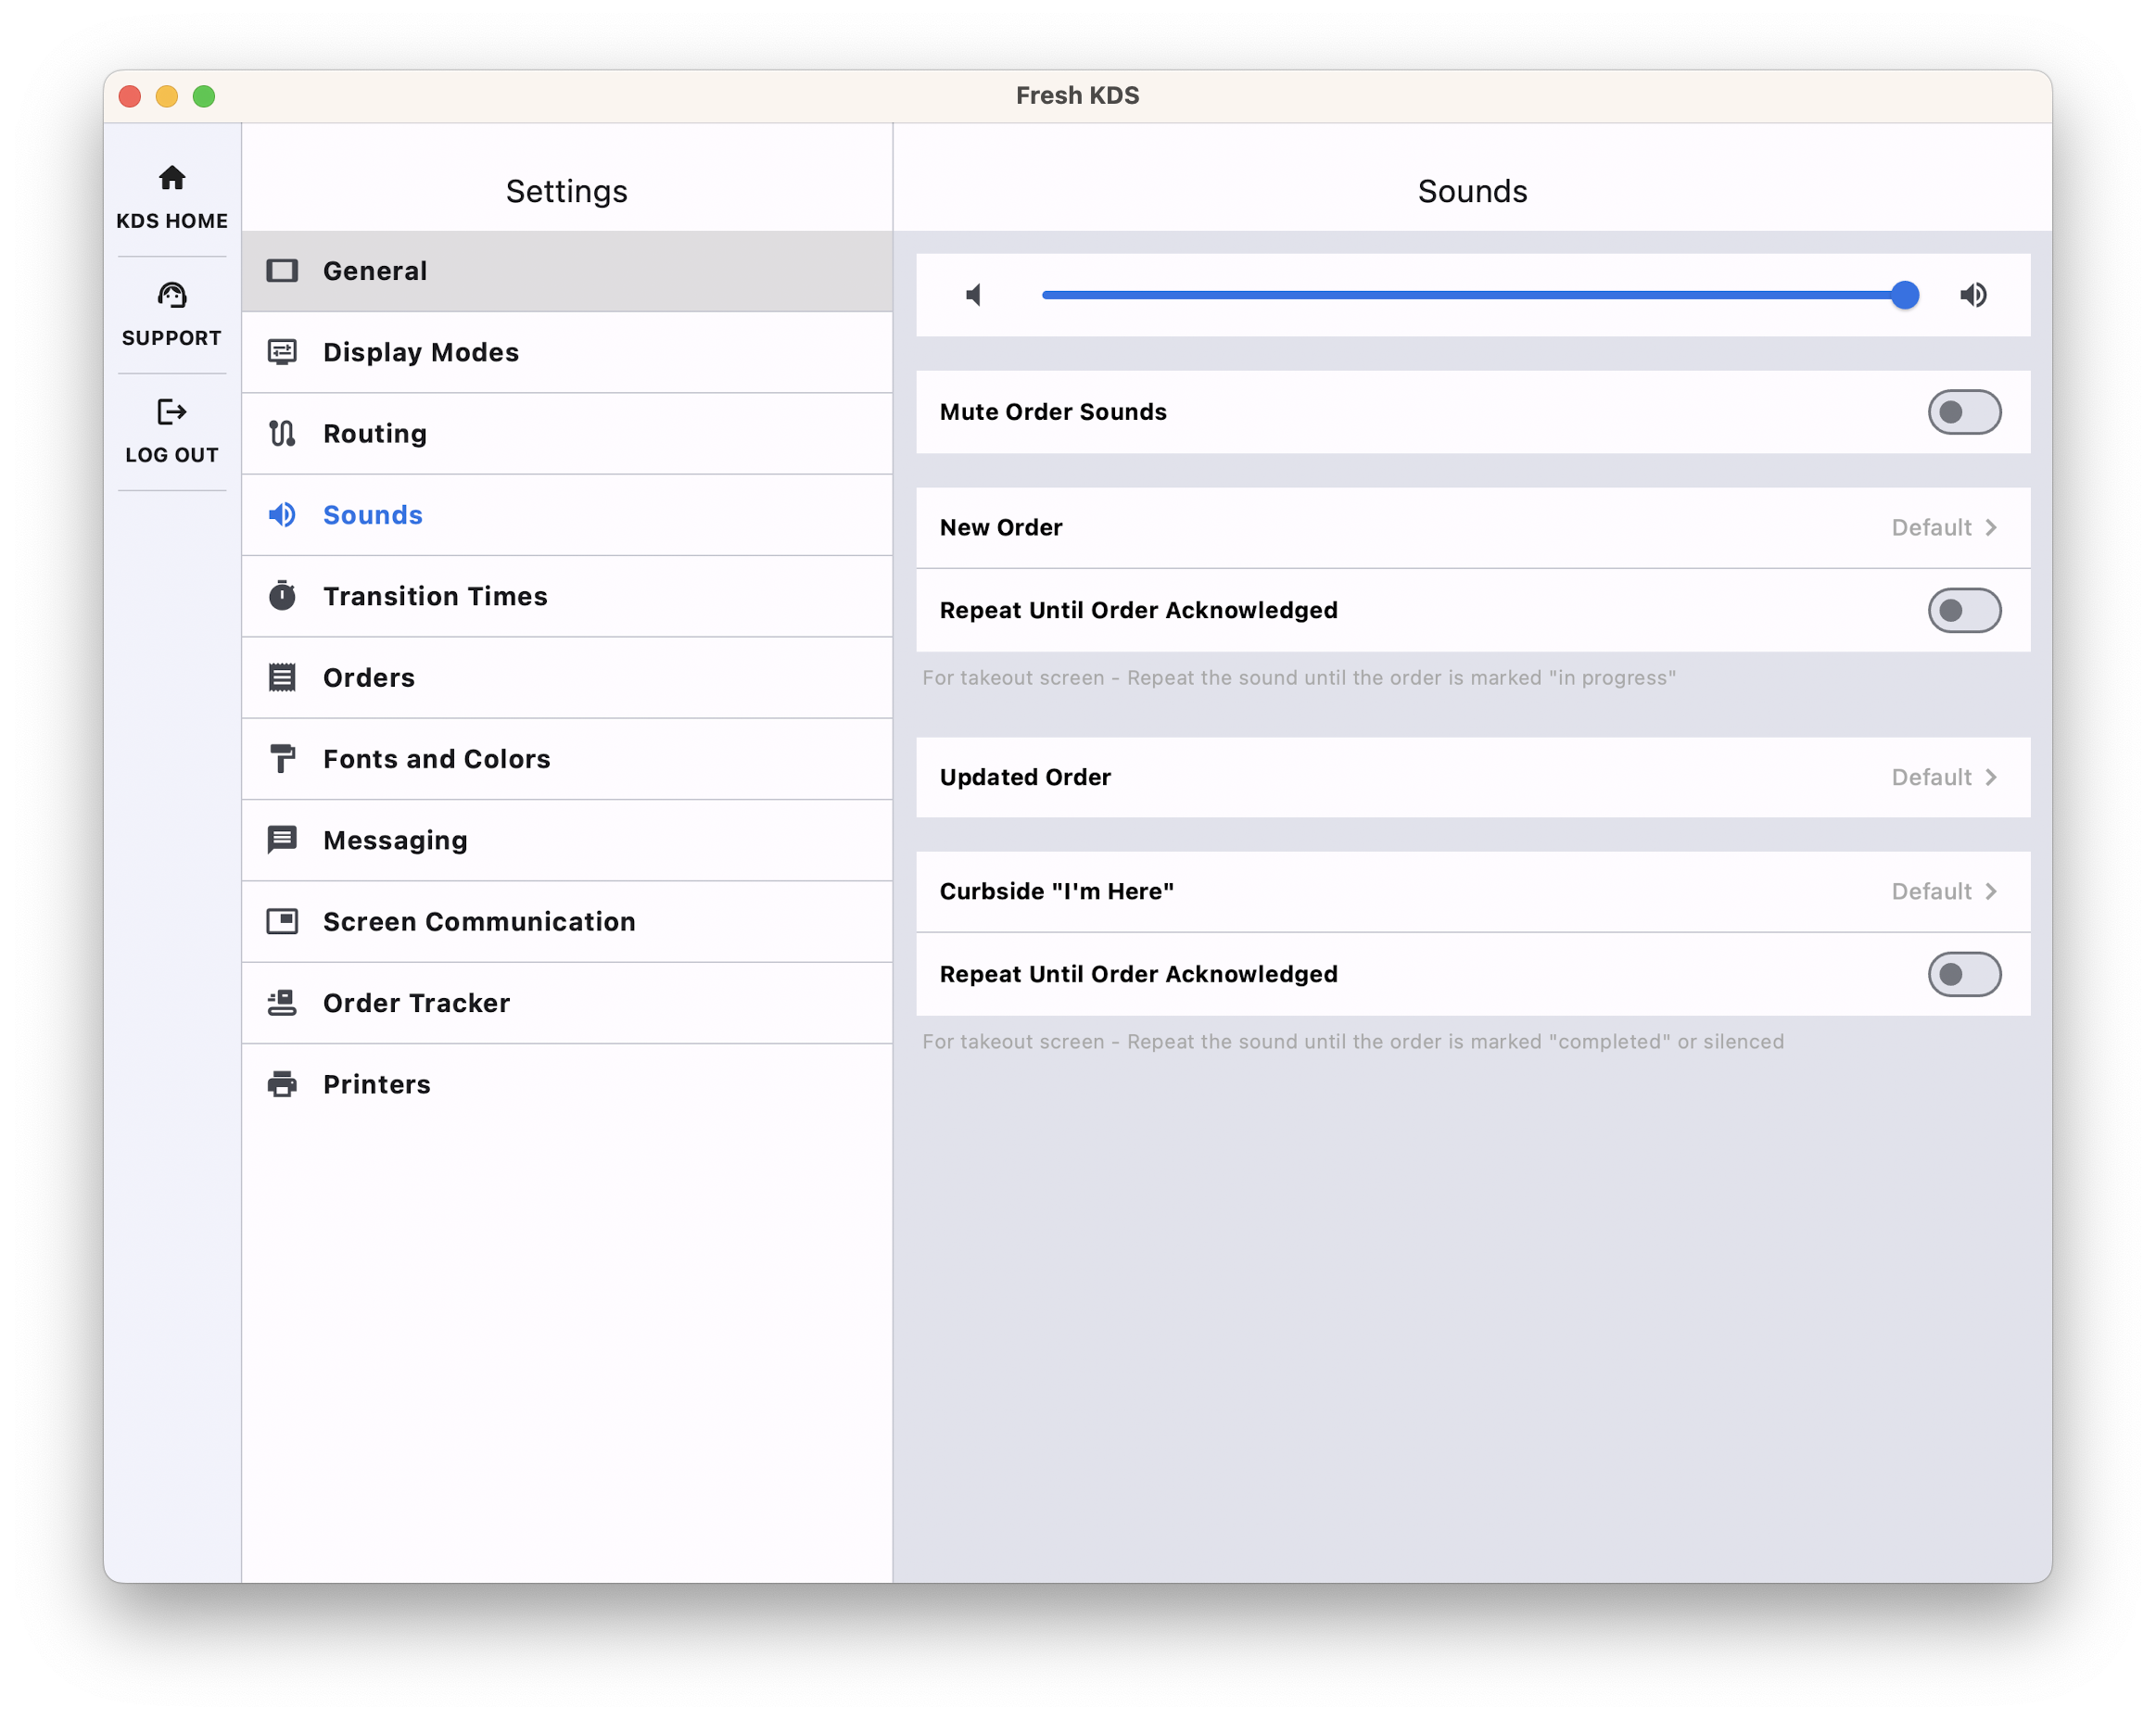Open Curbside "I'm Here" Default chevron
This screenshot has height=1720, width=2156.
(1990, 891)
